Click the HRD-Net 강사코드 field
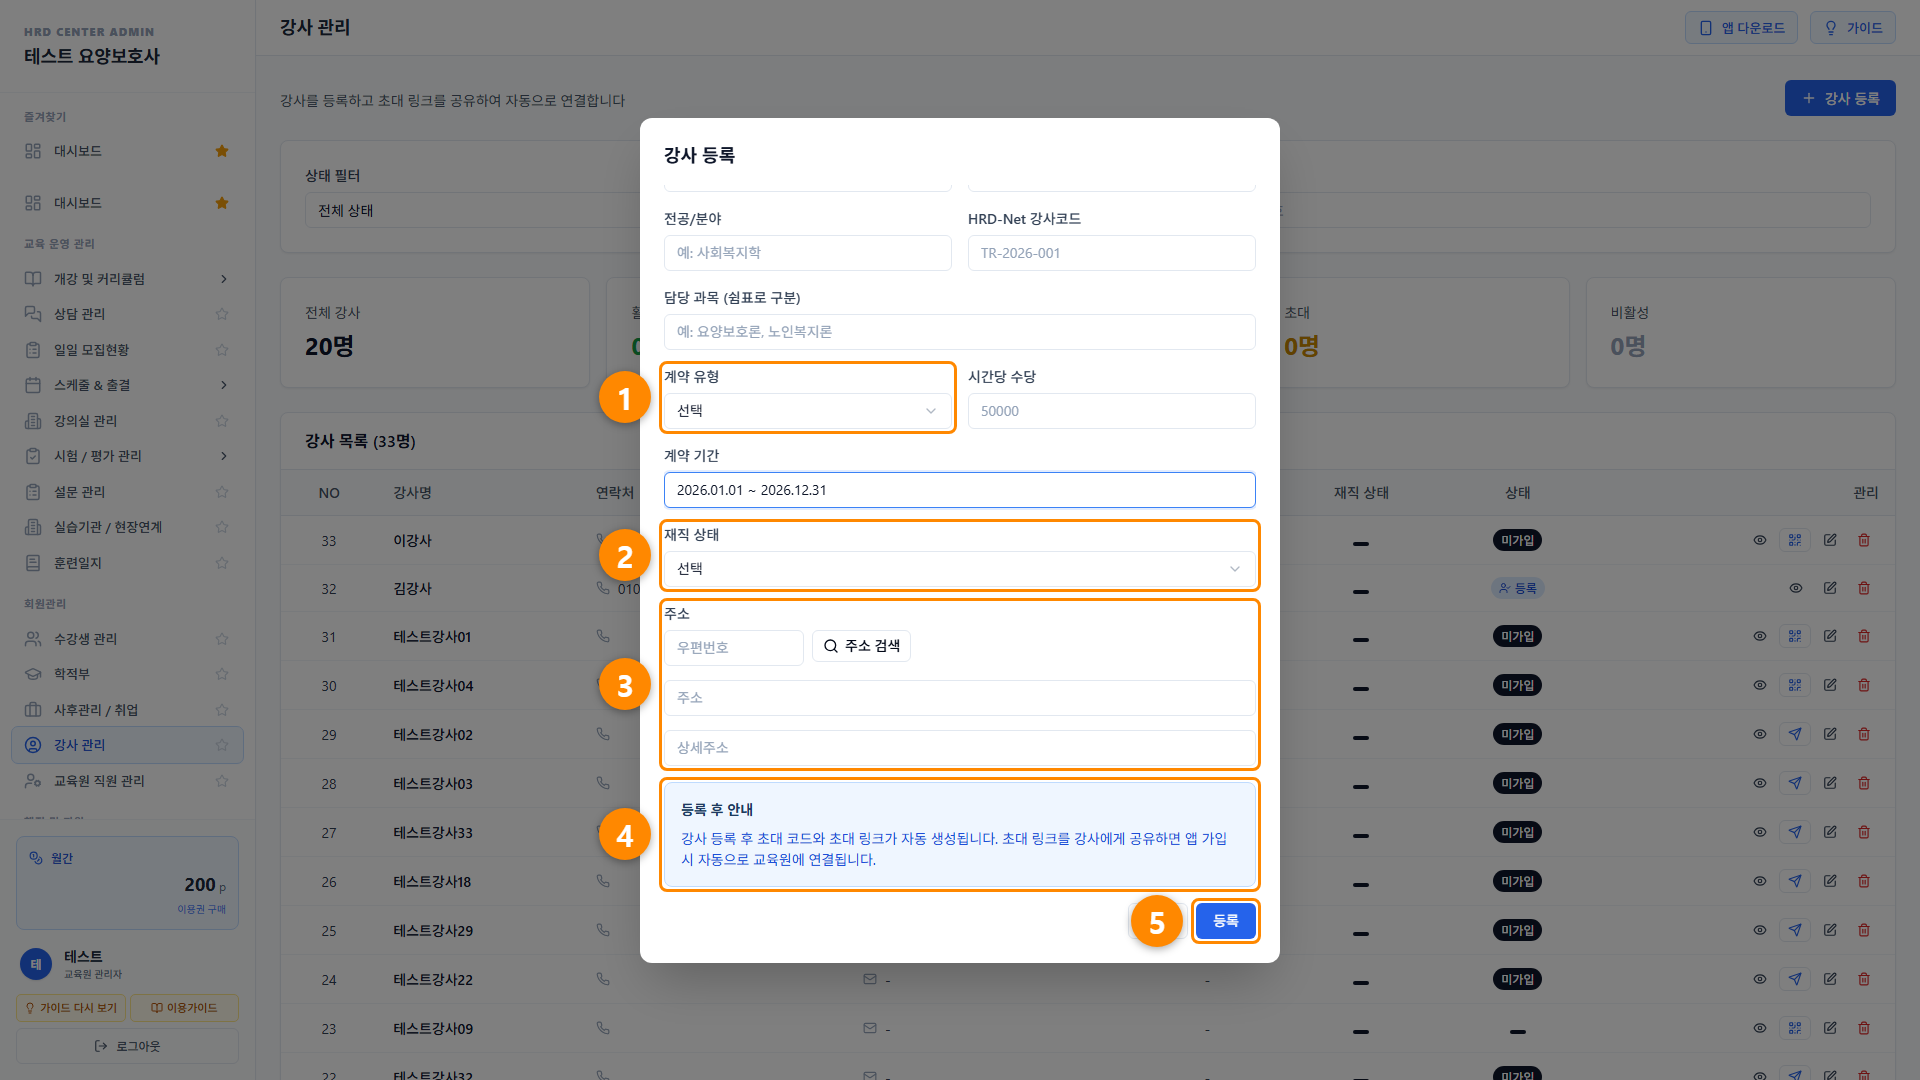Screen dimensions: 1920x1080 [1111, 253]
